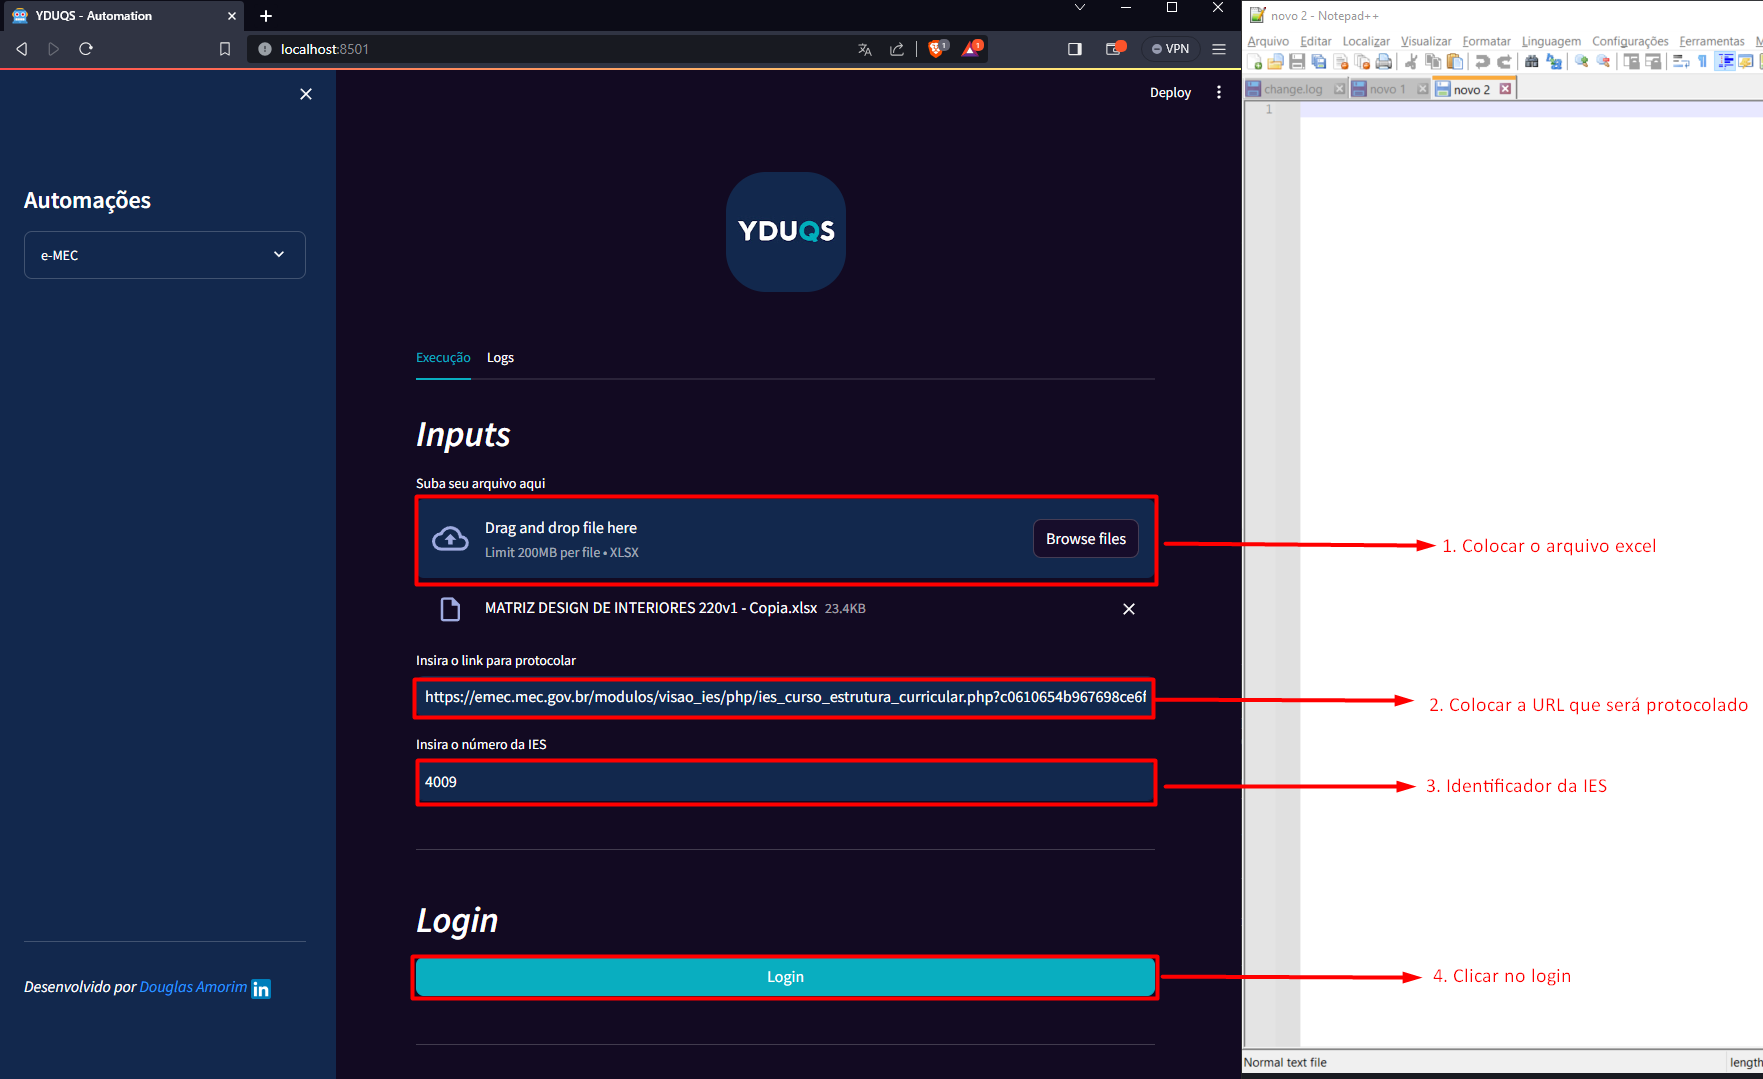Open the Formatar menu in Notepad++
The height and width of the screenshot is (1079, 1763).
click(x=1486, y=41)
